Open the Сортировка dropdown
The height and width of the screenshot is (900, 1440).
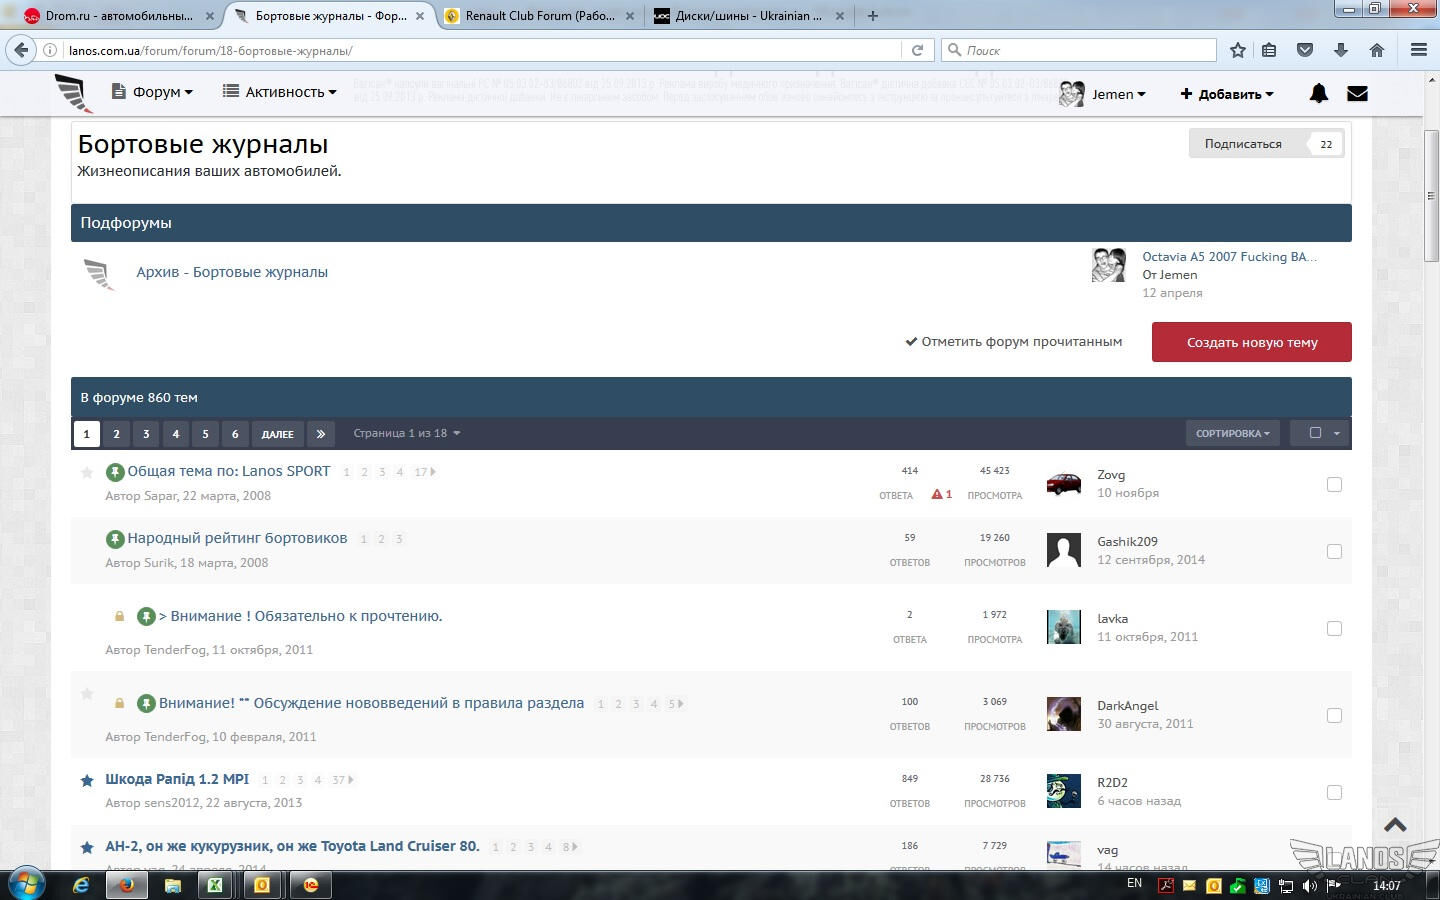1233,433
